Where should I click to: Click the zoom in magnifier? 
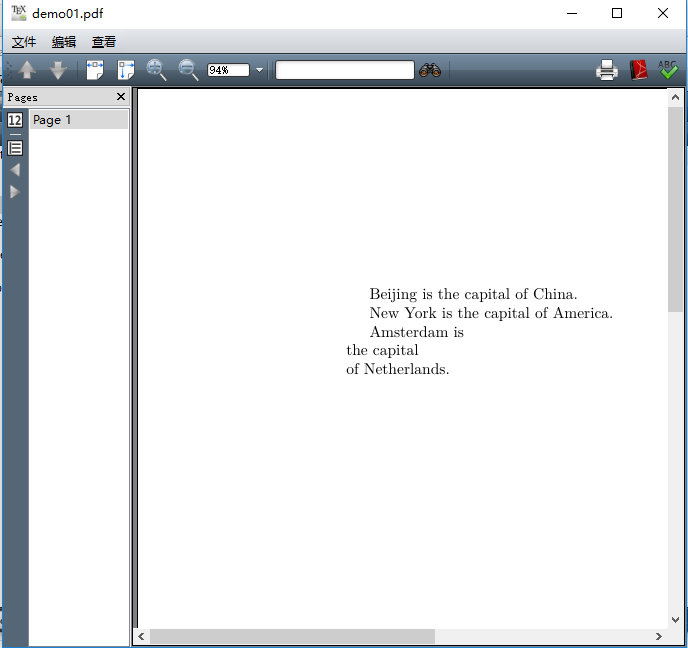coord(157,70)
